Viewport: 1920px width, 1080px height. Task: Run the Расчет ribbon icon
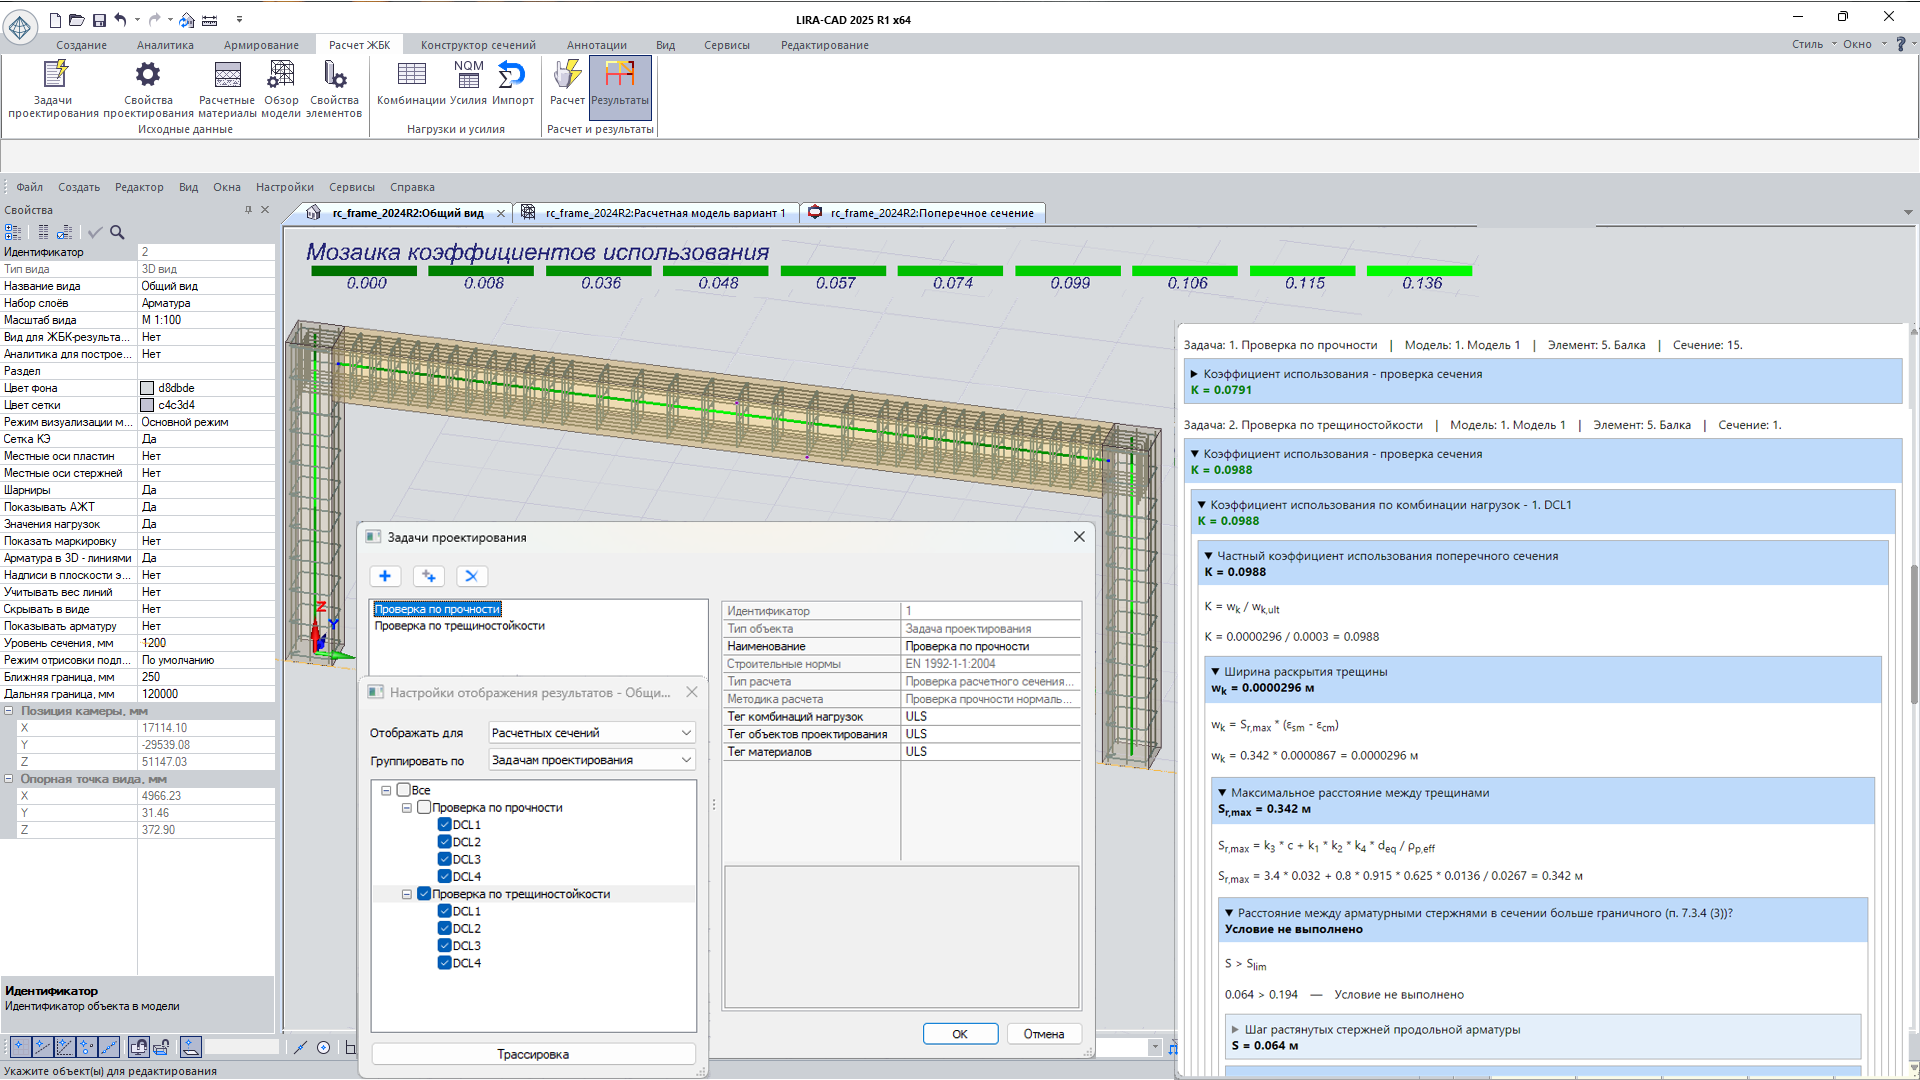567,76
